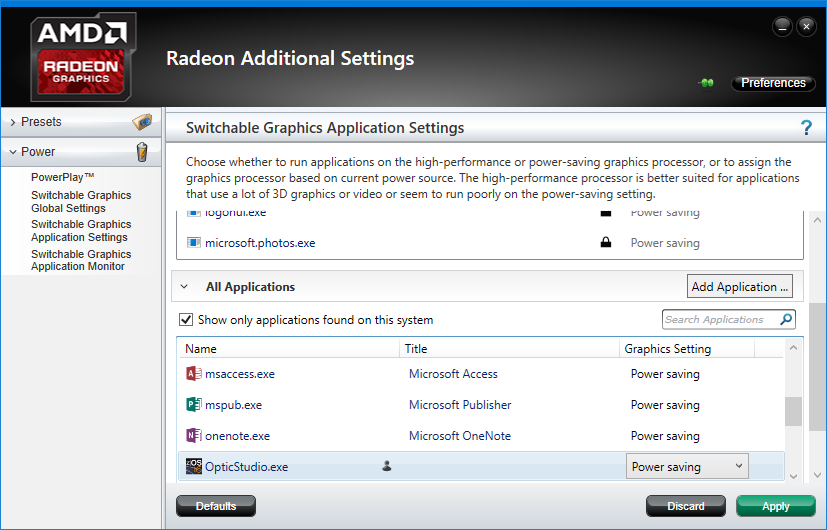Click the Presets panel icon
827x530 pixels.
coord(142,122)
